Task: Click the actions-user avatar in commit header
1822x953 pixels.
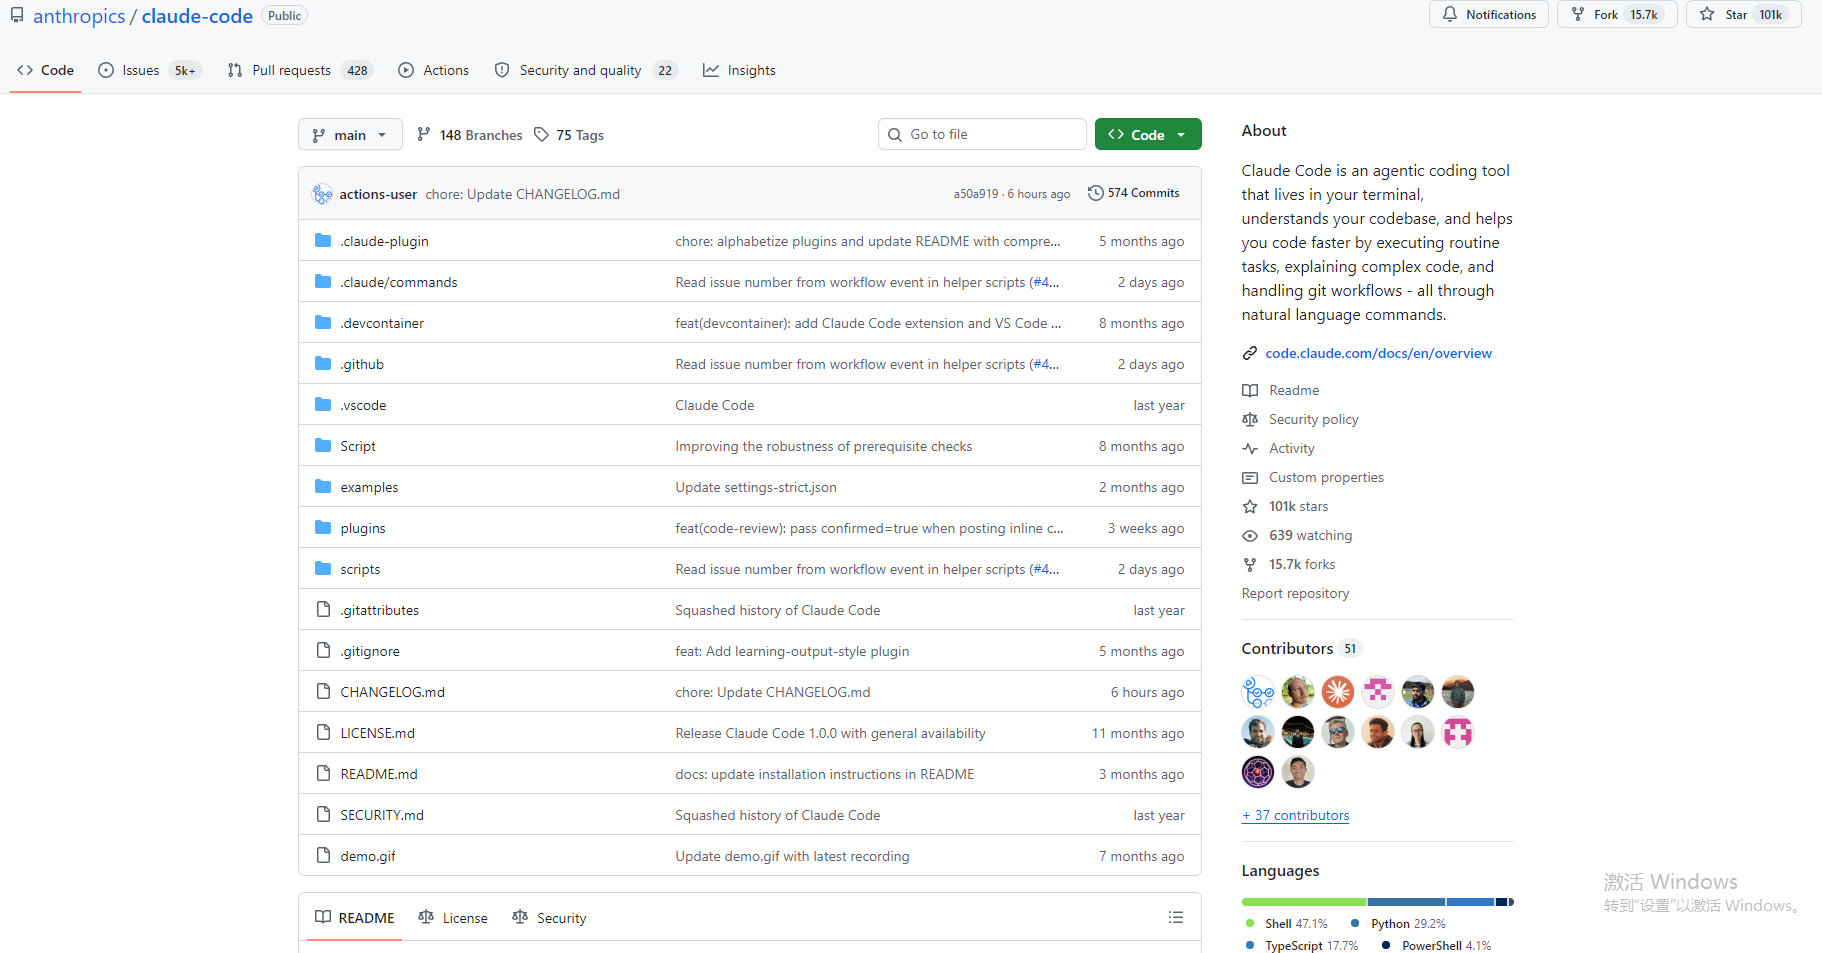Action: tap(322, 194)
